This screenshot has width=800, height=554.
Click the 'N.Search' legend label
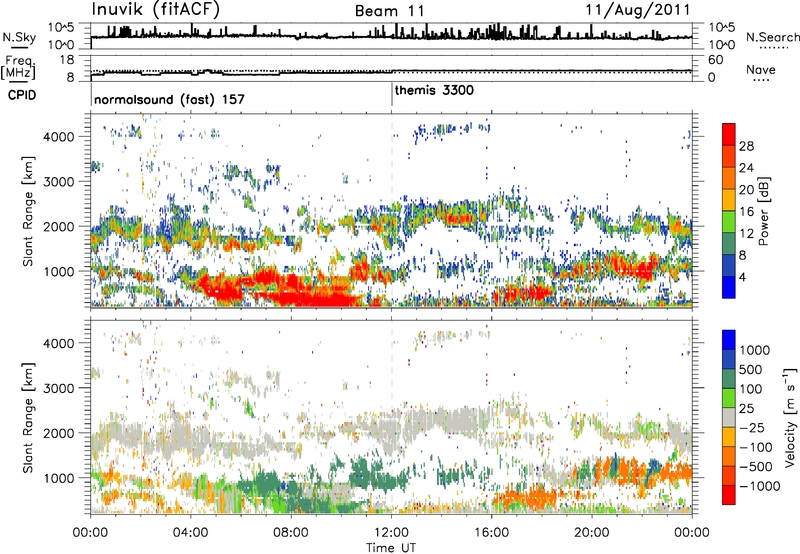(x=772, y=37)
